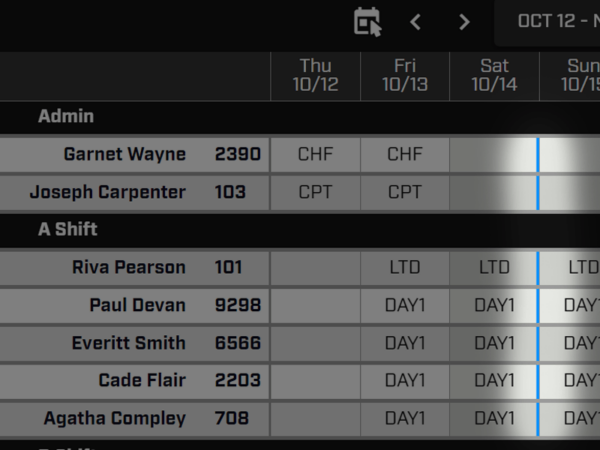600x450 pixels.
Task: Click empty Saturday cell for Garnet Wayne
Action: (494, 154)
